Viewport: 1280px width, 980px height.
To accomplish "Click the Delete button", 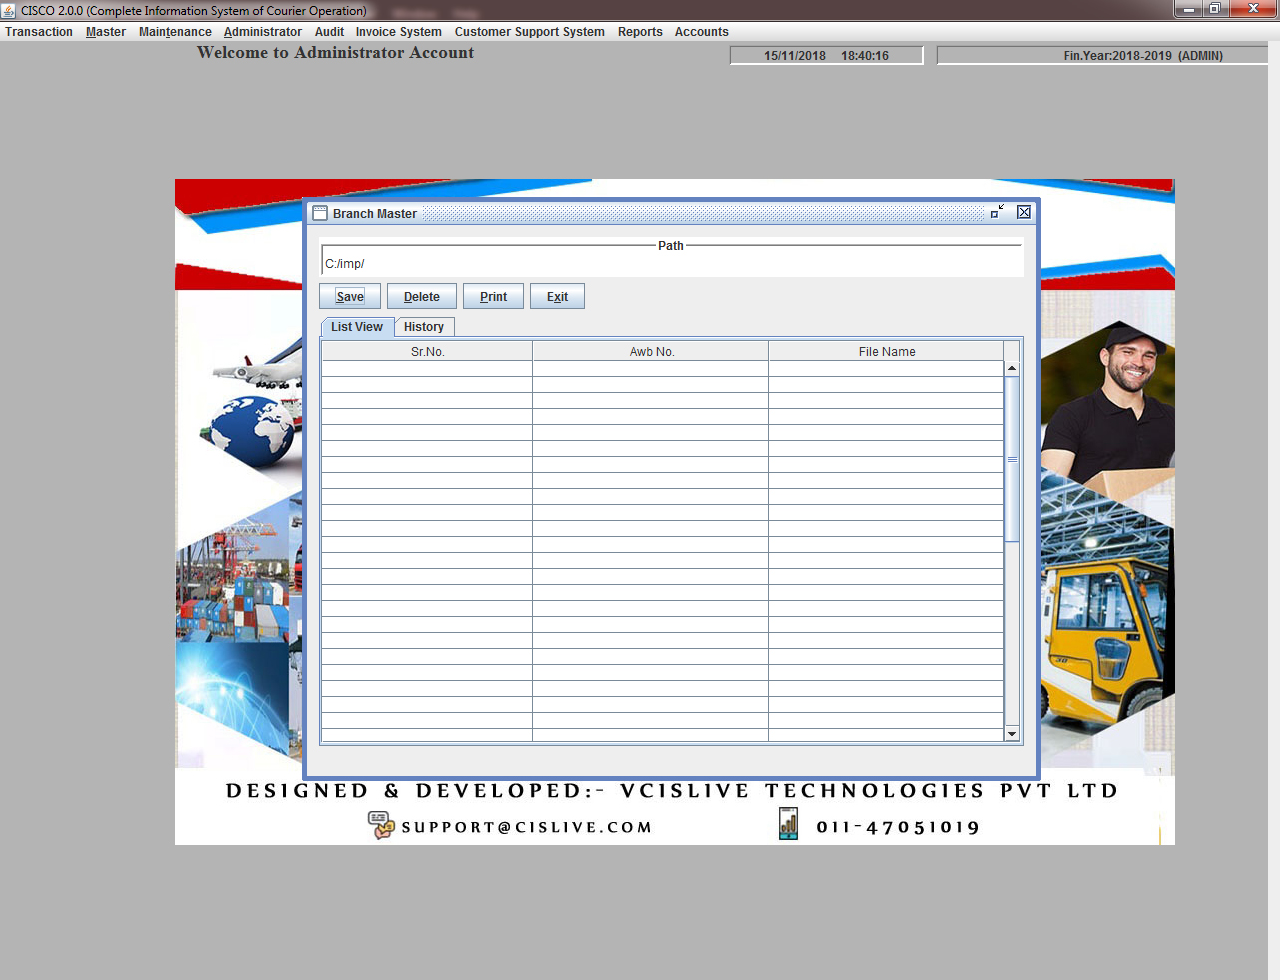I will coord(421,296).
